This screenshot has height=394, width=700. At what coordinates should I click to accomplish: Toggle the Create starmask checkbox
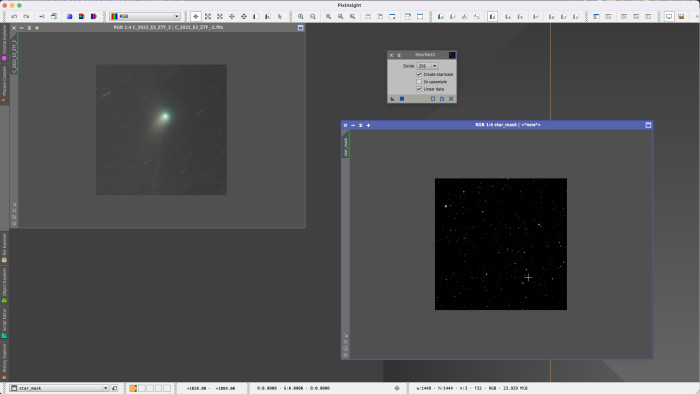coord(419,75)
